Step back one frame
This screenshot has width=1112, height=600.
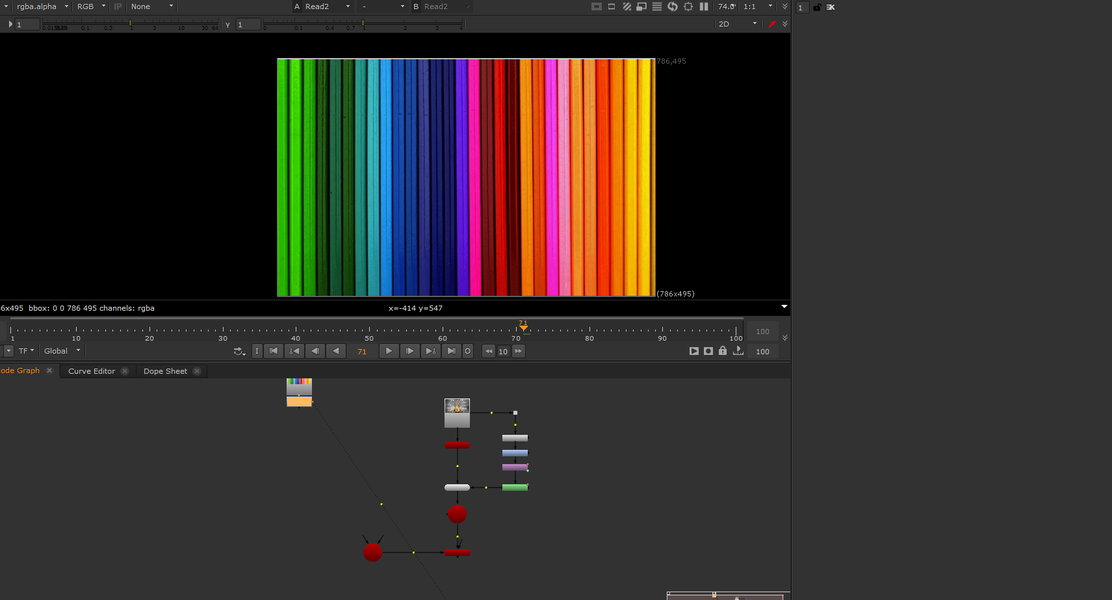coord(315,351)
